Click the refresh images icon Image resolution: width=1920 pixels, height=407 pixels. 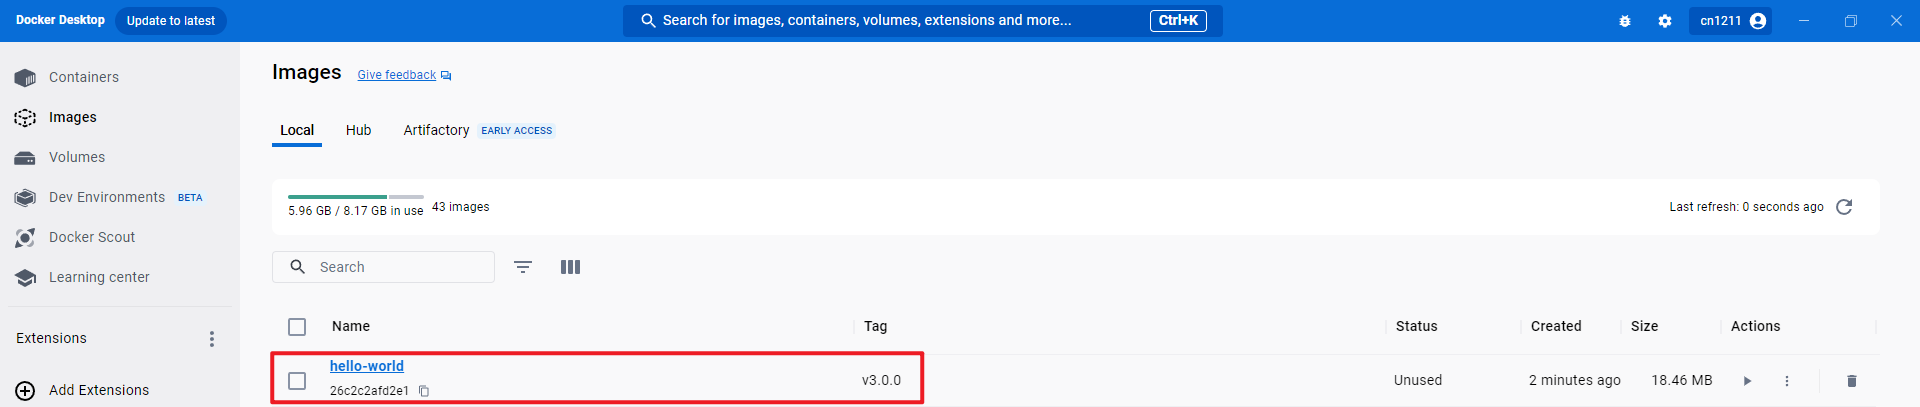coord(1844,207)
